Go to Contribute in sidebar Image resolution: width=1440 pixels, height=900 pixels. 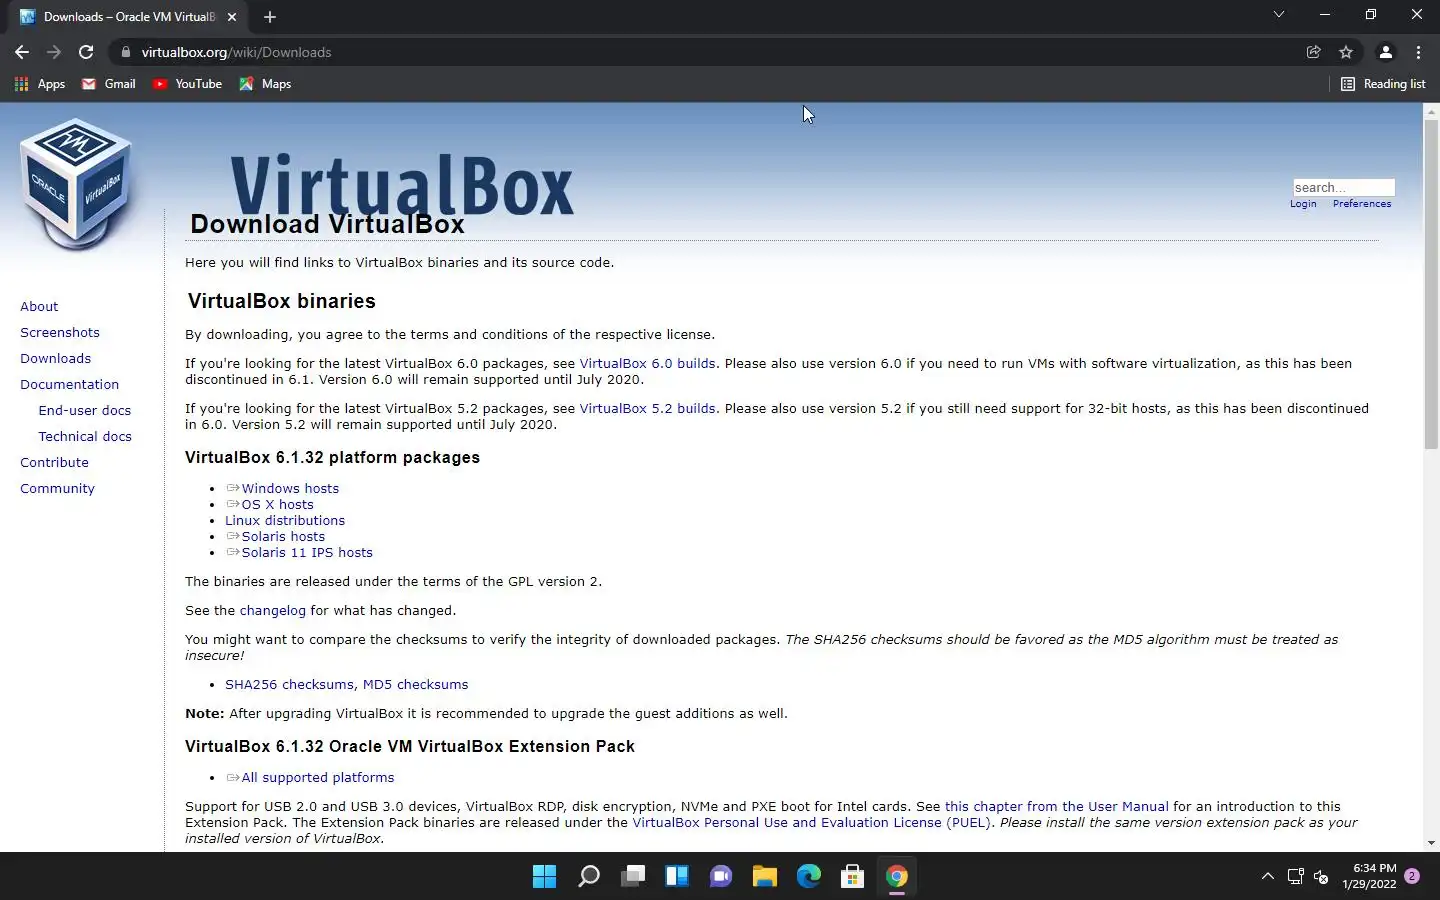tap(54, 463)
